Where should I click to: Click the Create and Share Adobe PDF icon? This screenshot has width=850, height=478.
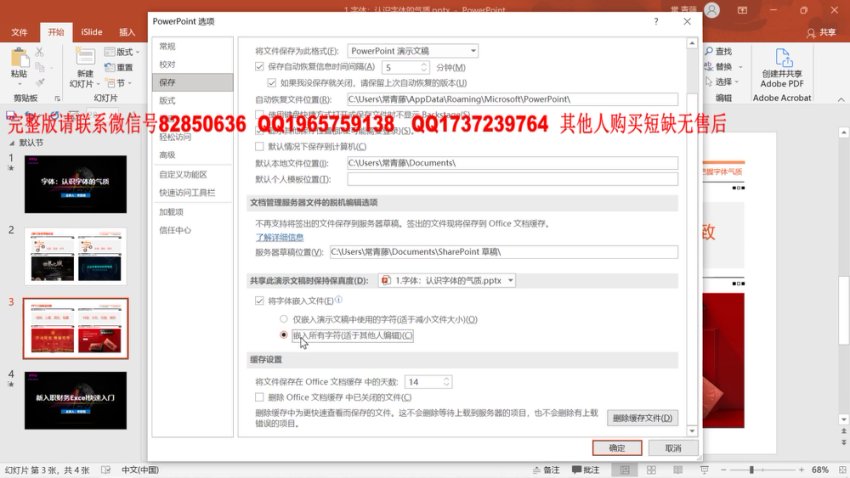(781, 56)
